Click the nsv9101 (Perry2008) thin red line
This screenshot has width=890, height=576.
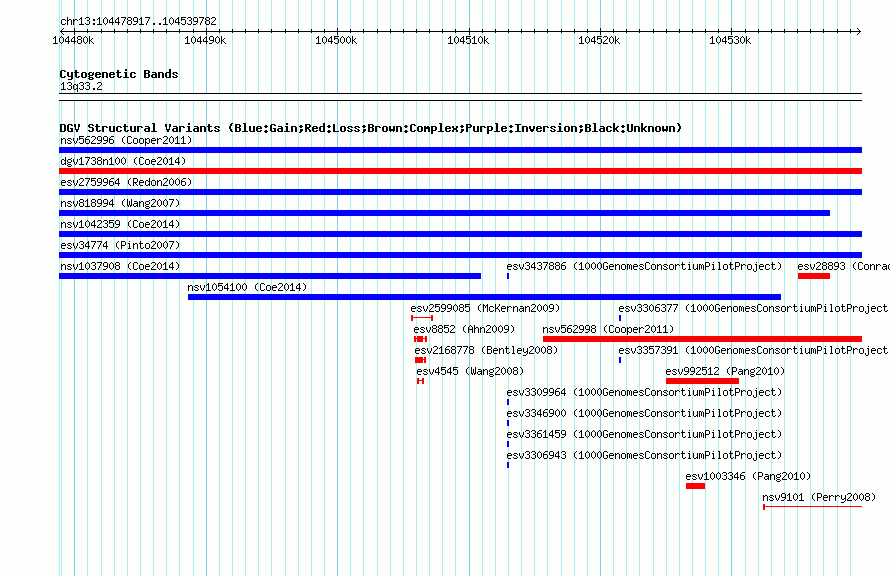tap(813, 507)
